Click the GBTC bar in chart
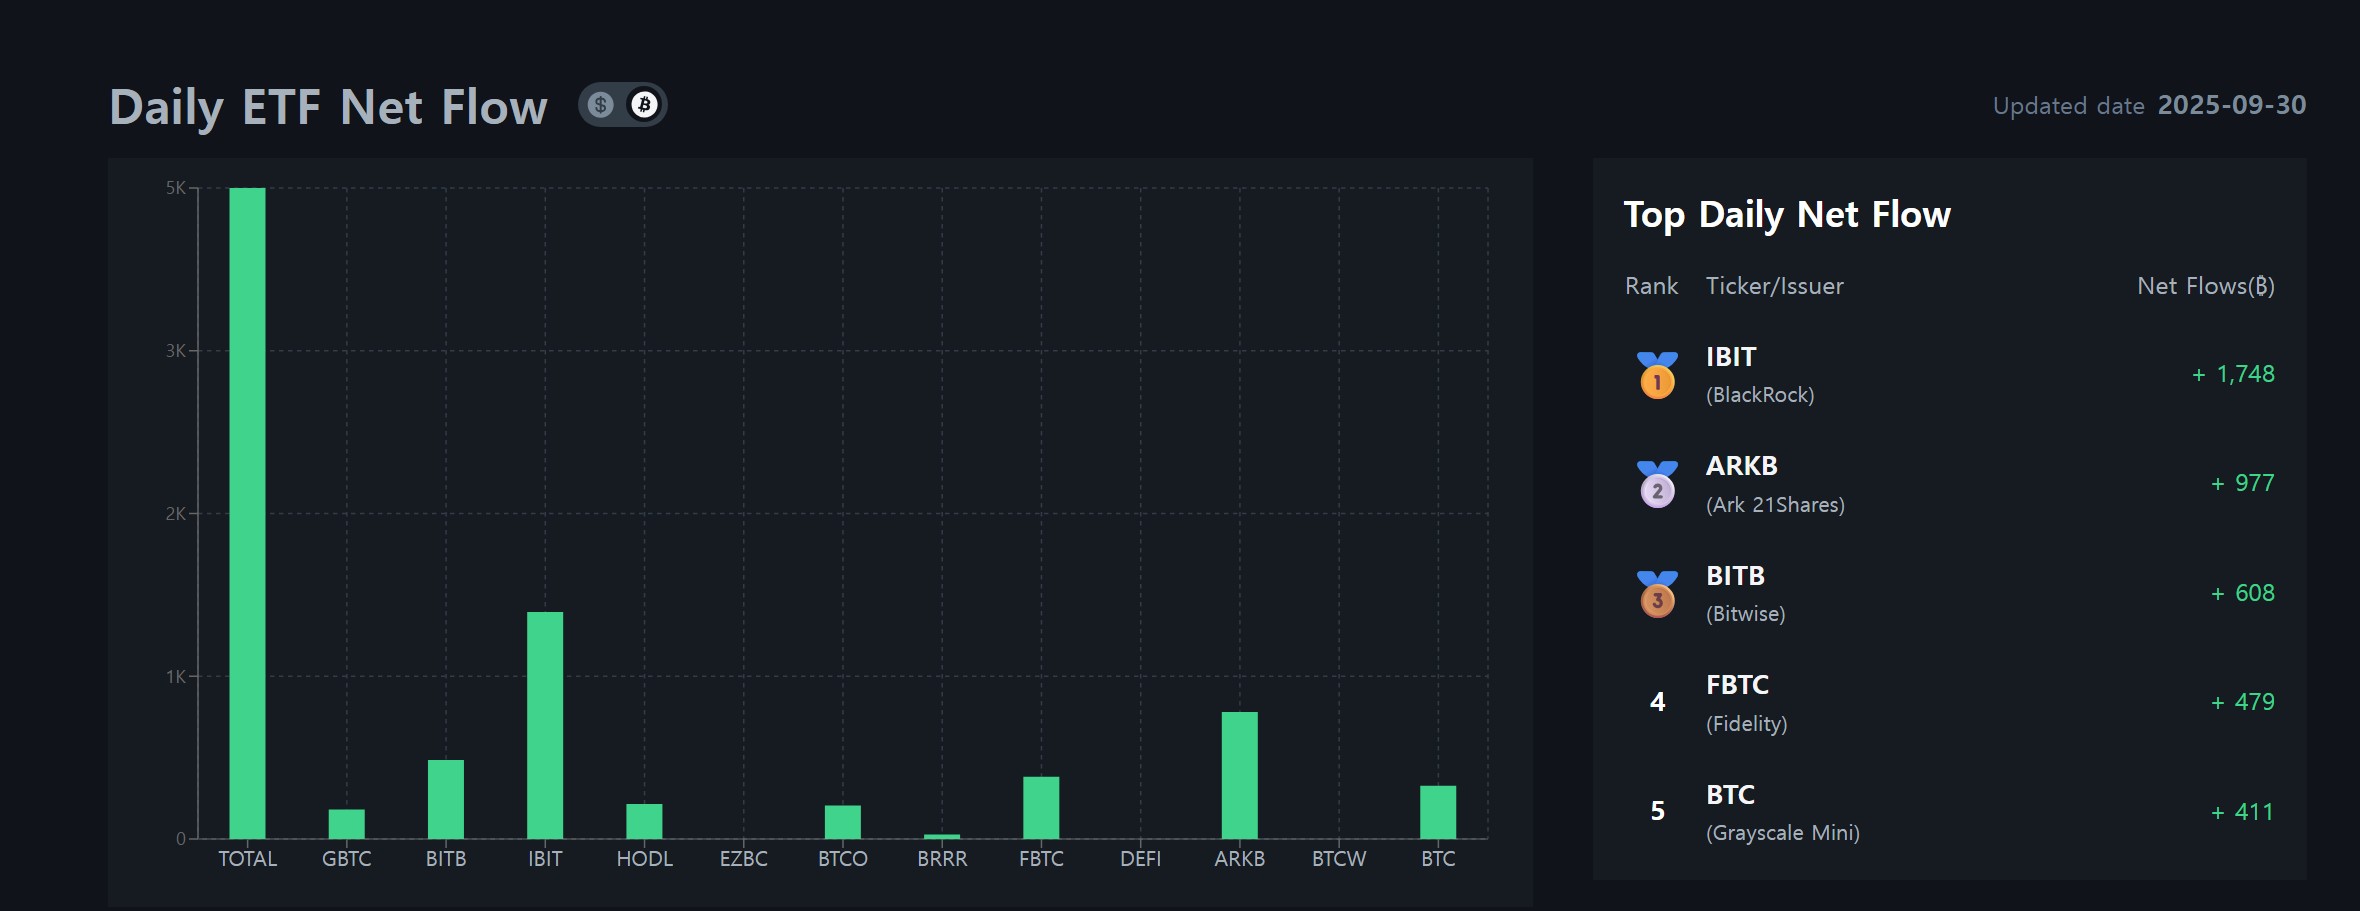Viewport: 2360px width, 911px height. click(347, 824)
